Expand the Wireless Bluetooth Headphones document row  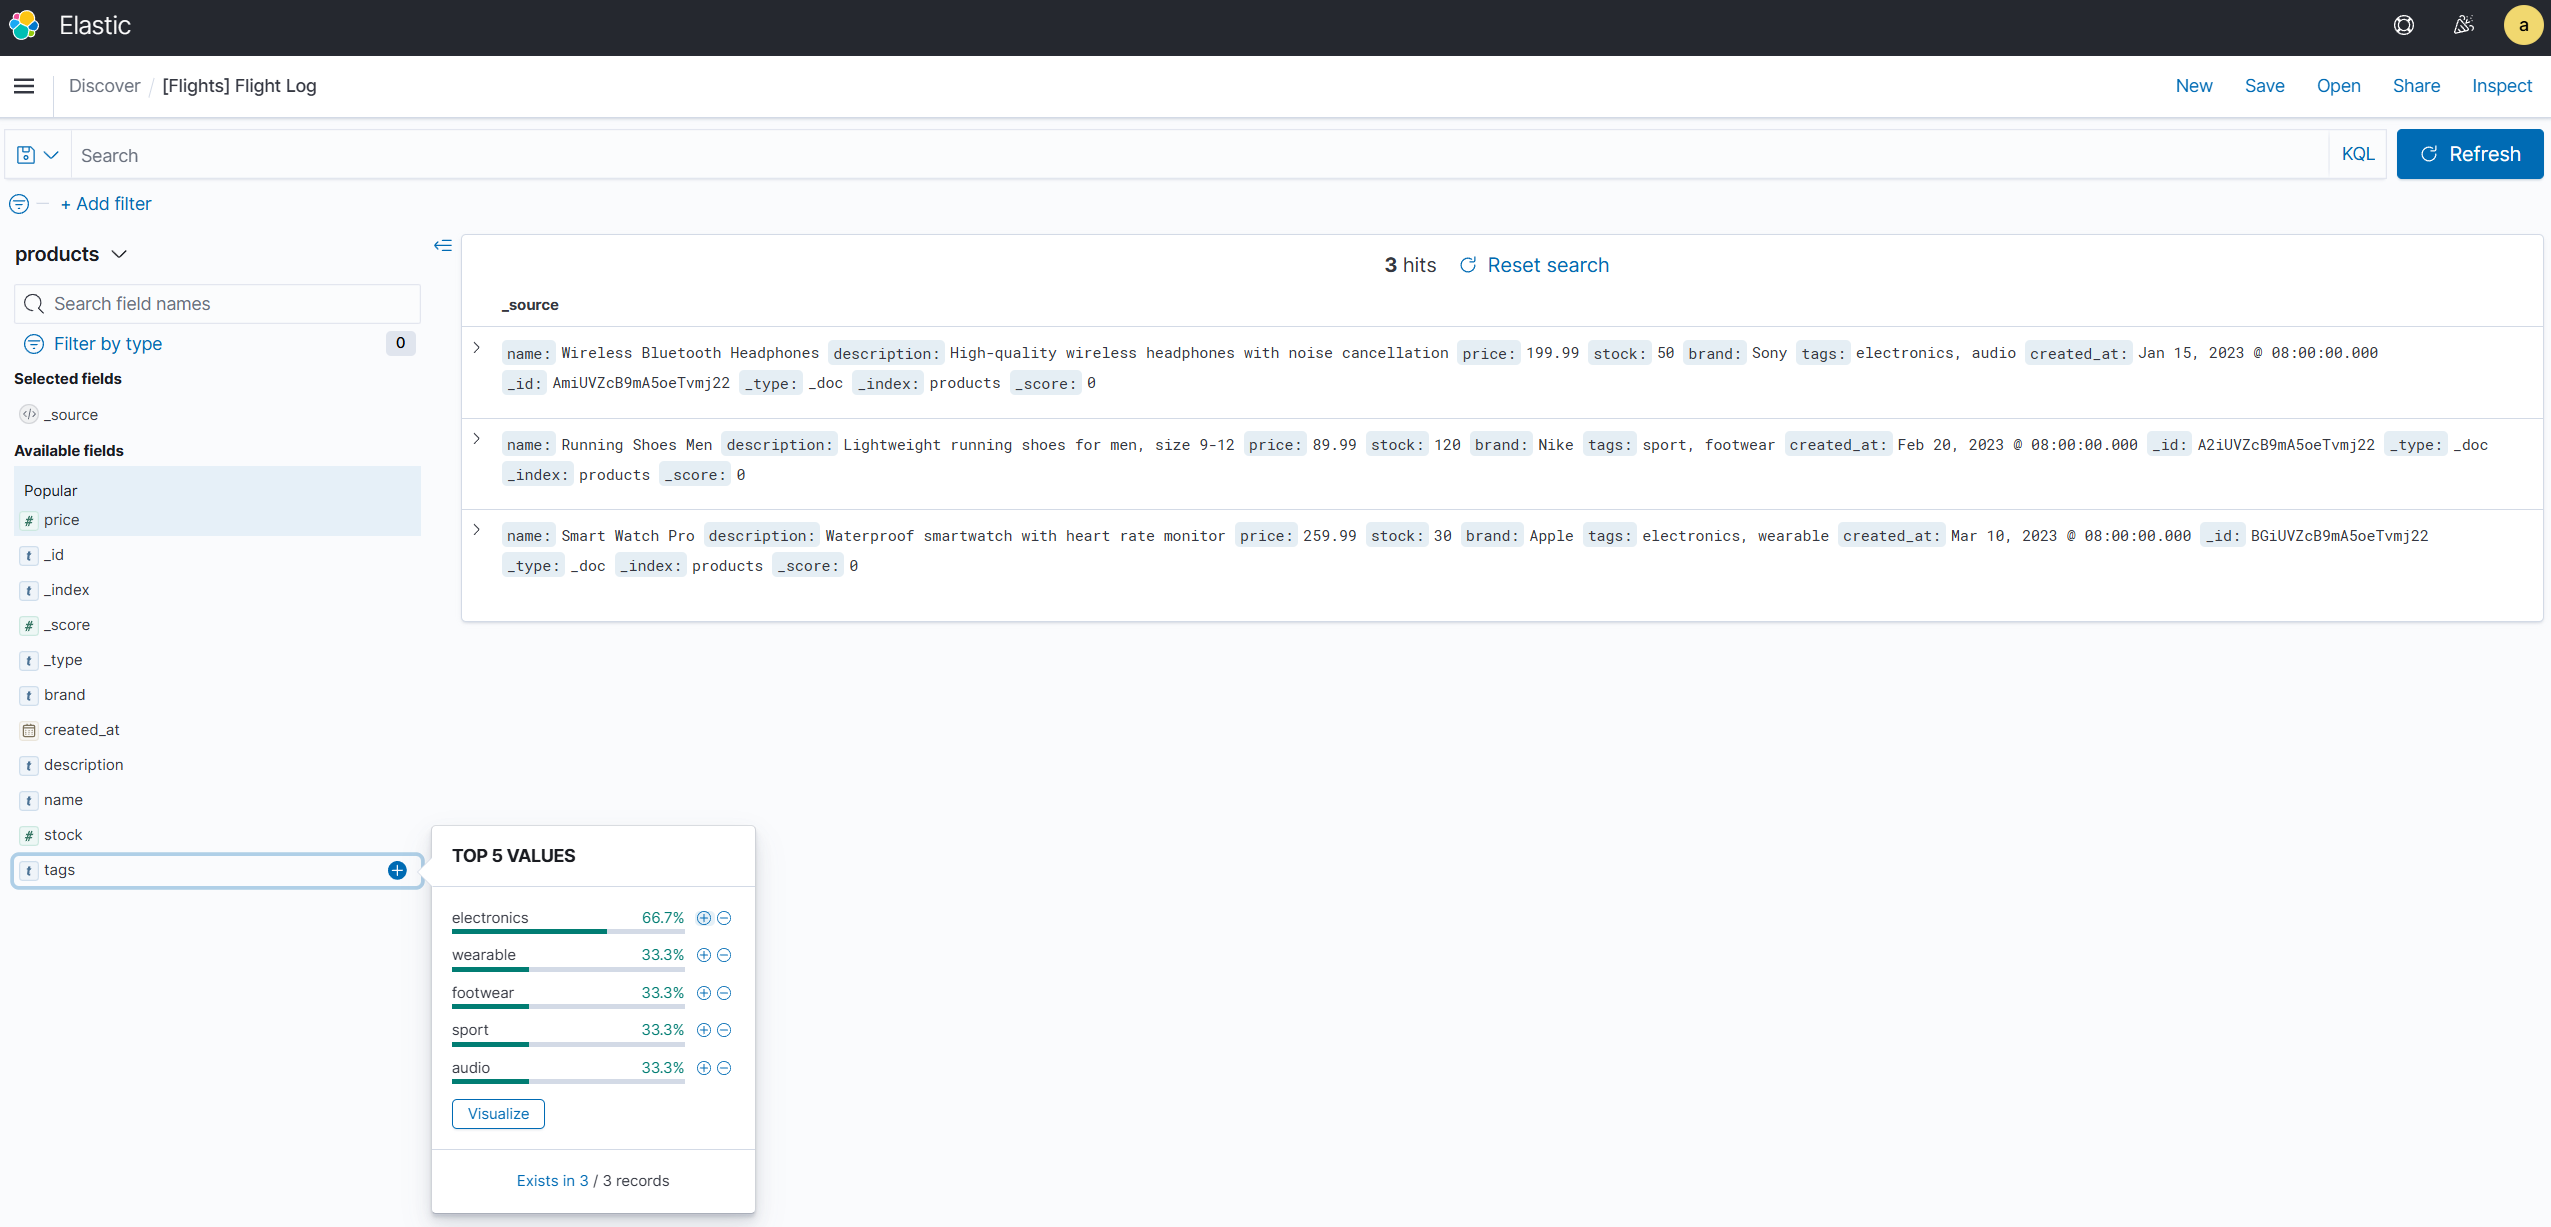click(477, 348)
